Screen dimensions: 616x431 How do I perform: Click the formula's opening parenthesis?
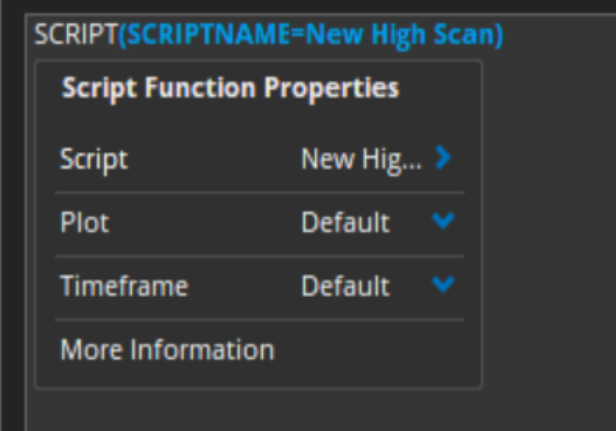[122, 35]
